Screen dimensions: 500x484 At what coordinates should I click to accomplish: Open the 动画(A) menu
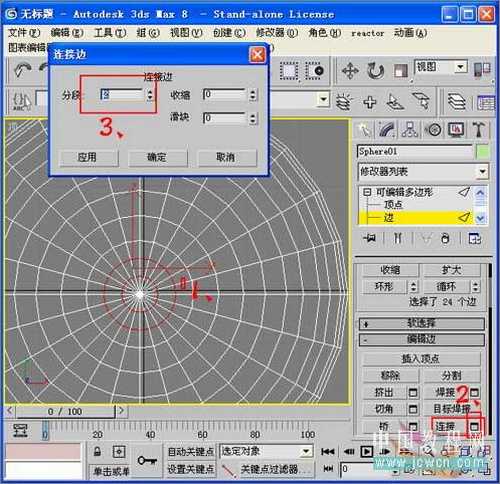[x=410, y=33]
